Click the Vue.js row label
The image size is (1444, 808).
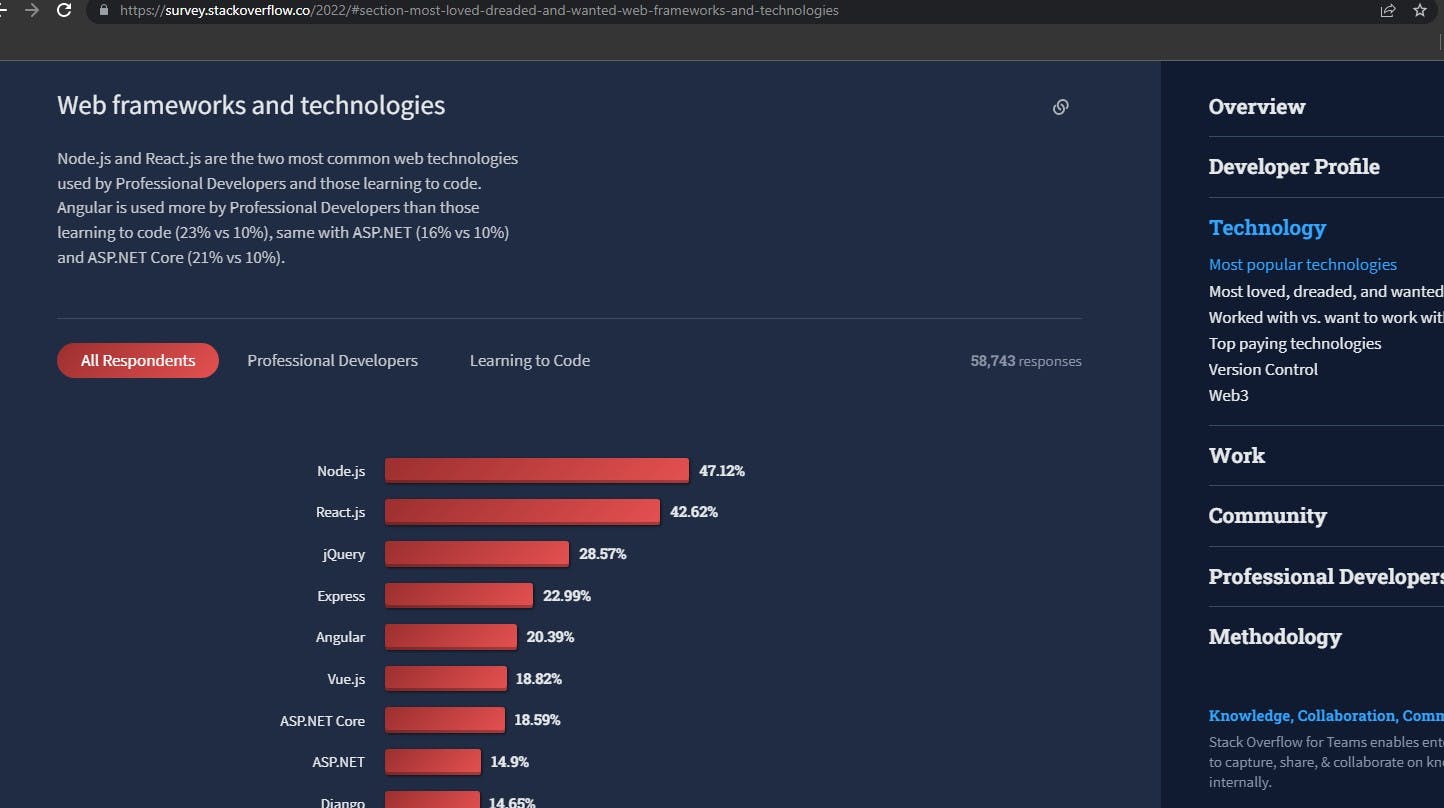346,679
